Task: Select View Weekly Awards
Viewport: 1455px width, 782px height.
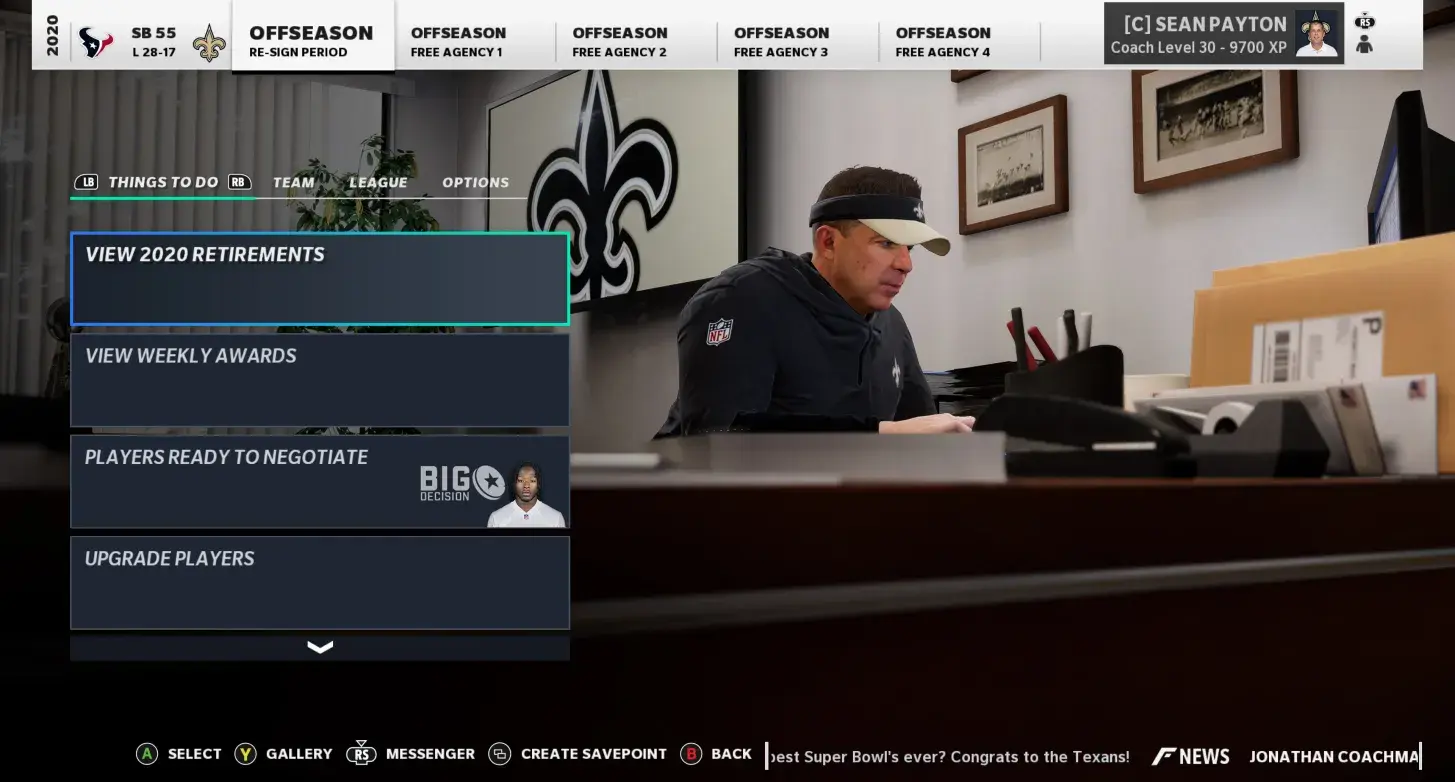Action: click(319, 380)
